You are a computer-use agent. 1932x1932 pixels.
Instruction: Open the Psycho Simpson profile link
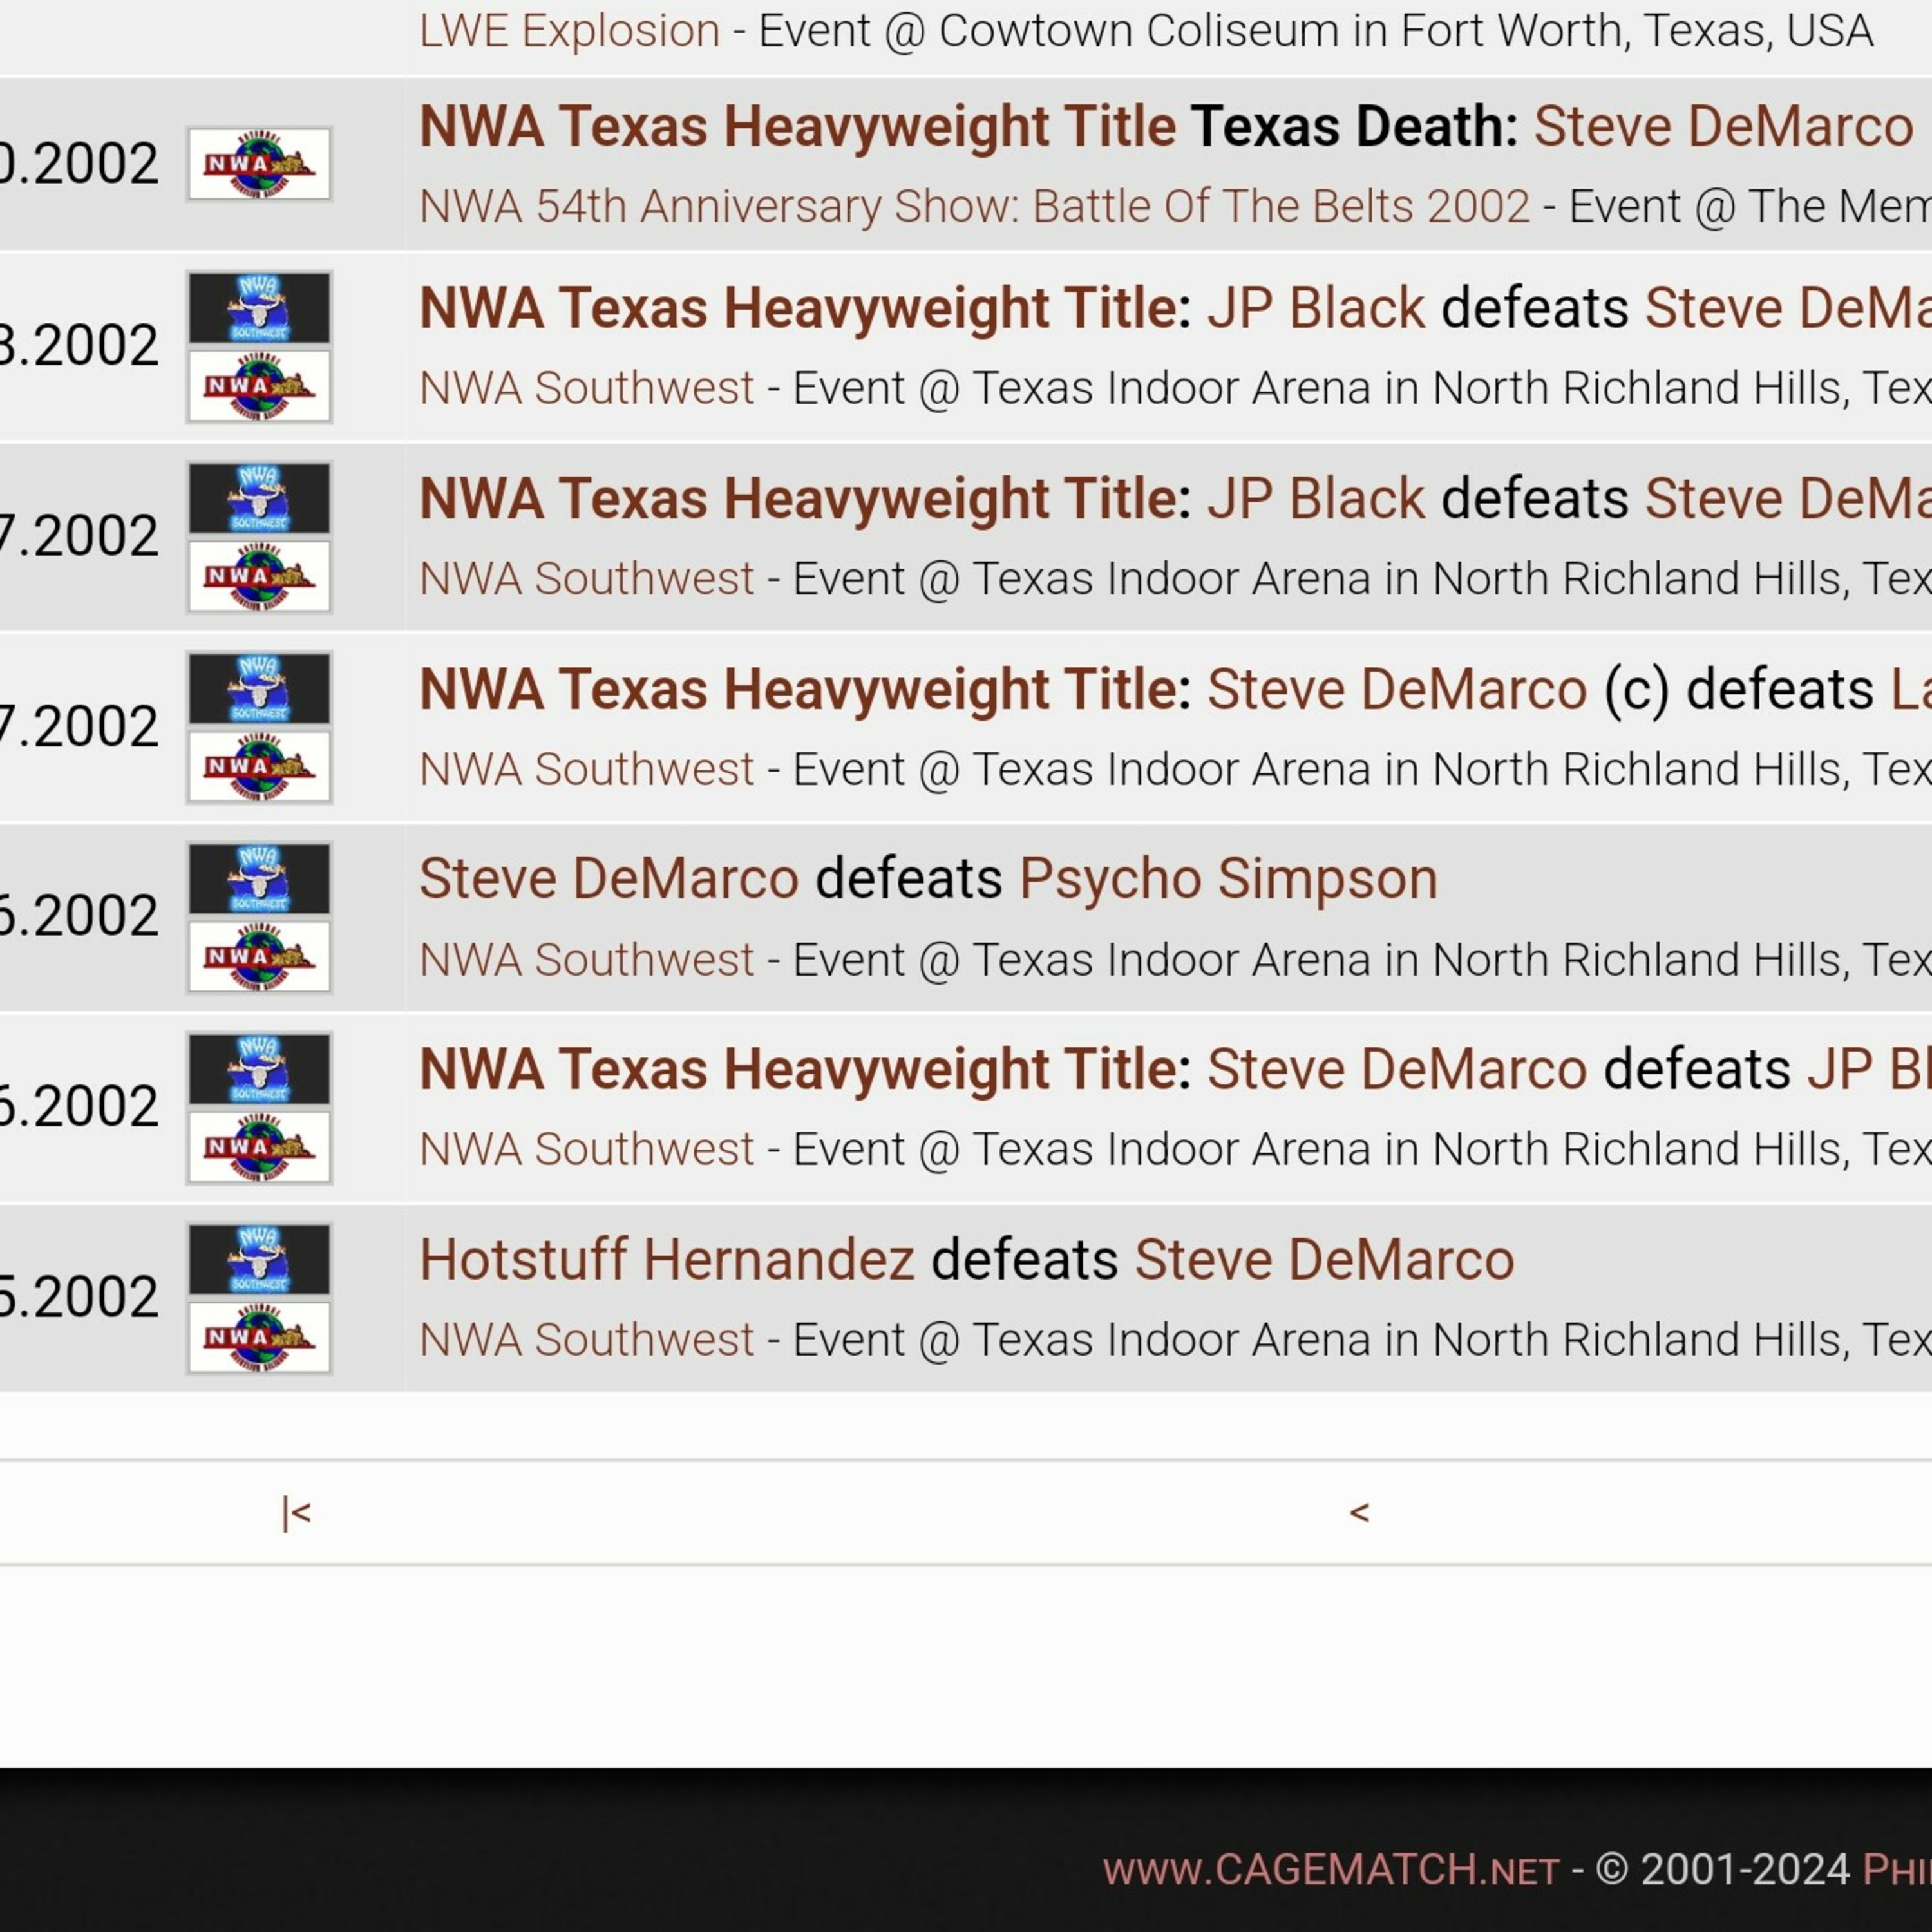coord(1228,879)
